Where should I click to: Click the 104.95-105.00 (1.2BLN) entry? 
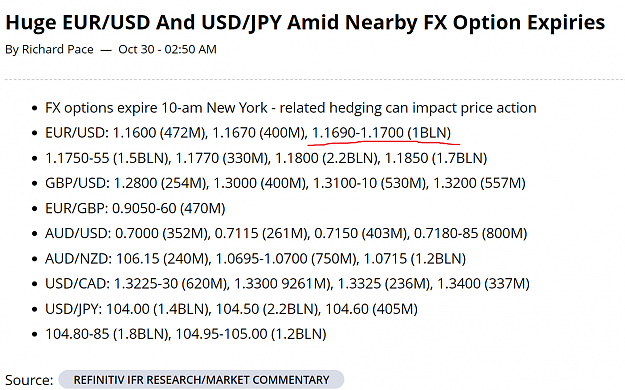(251, 334)
